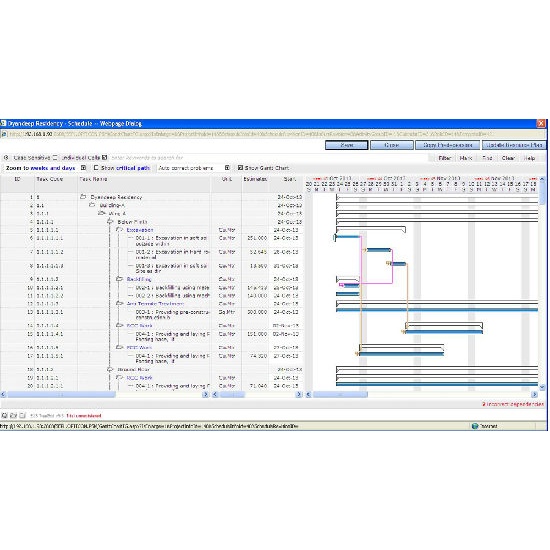Select the Help menu item
This screenshot has width=550, height=550.
click(x=529, y=158)
